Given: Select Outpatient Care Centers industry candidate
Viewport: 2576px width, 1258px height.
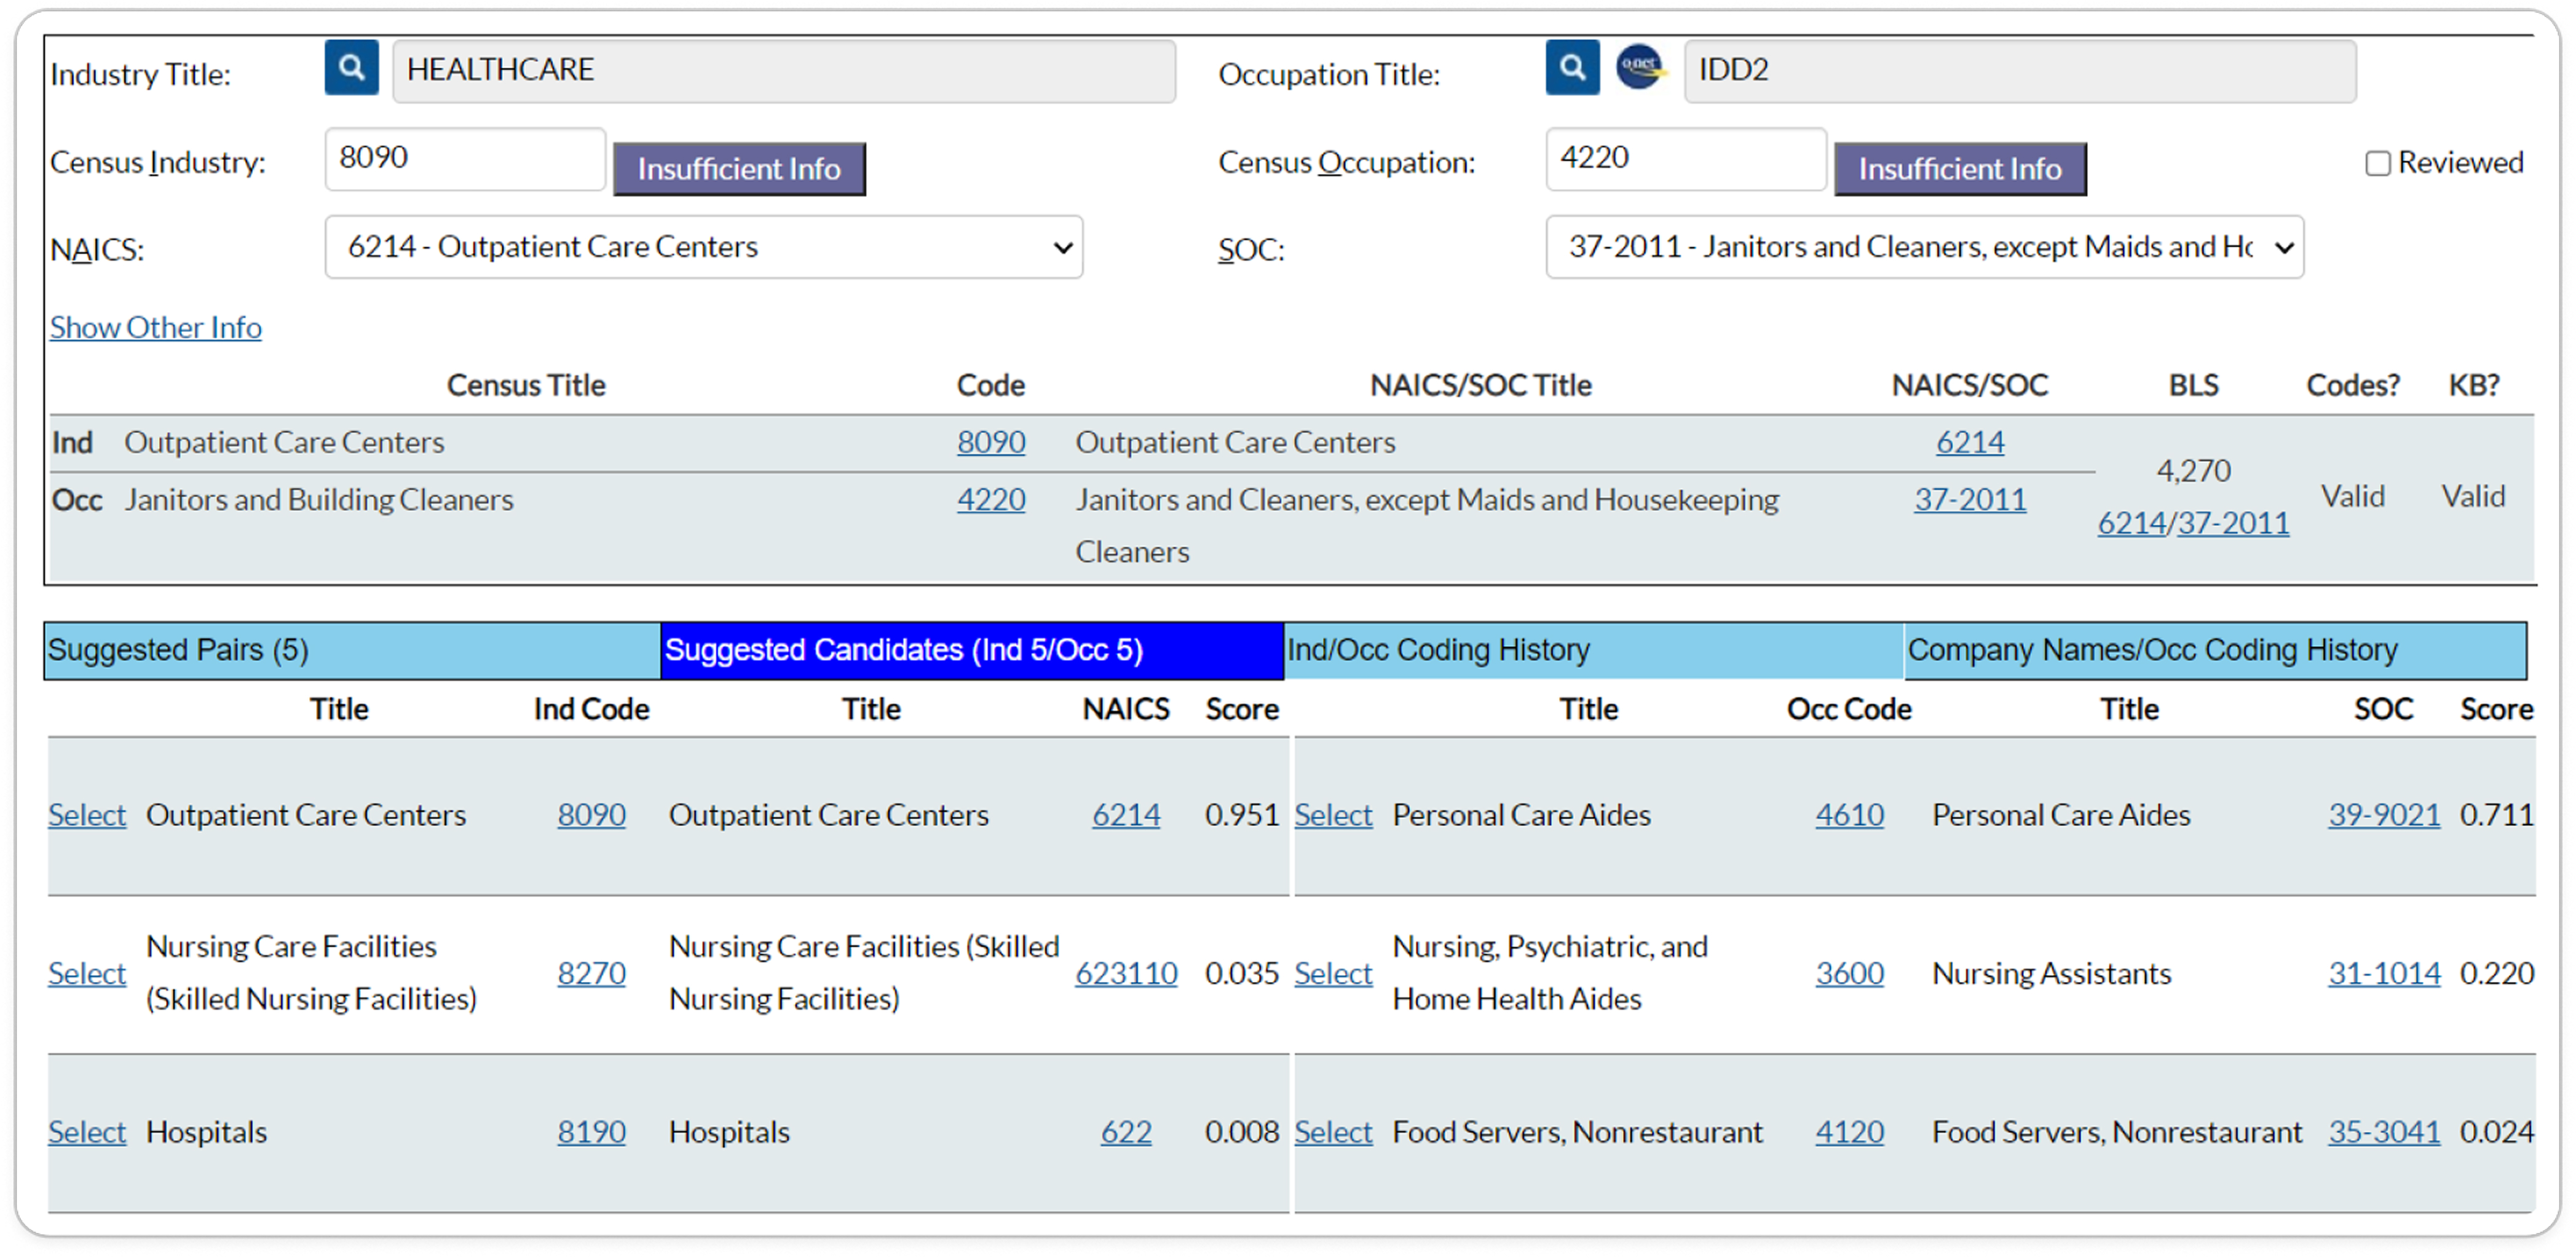Looking at the screenshot, I should [x=87, y=815].
